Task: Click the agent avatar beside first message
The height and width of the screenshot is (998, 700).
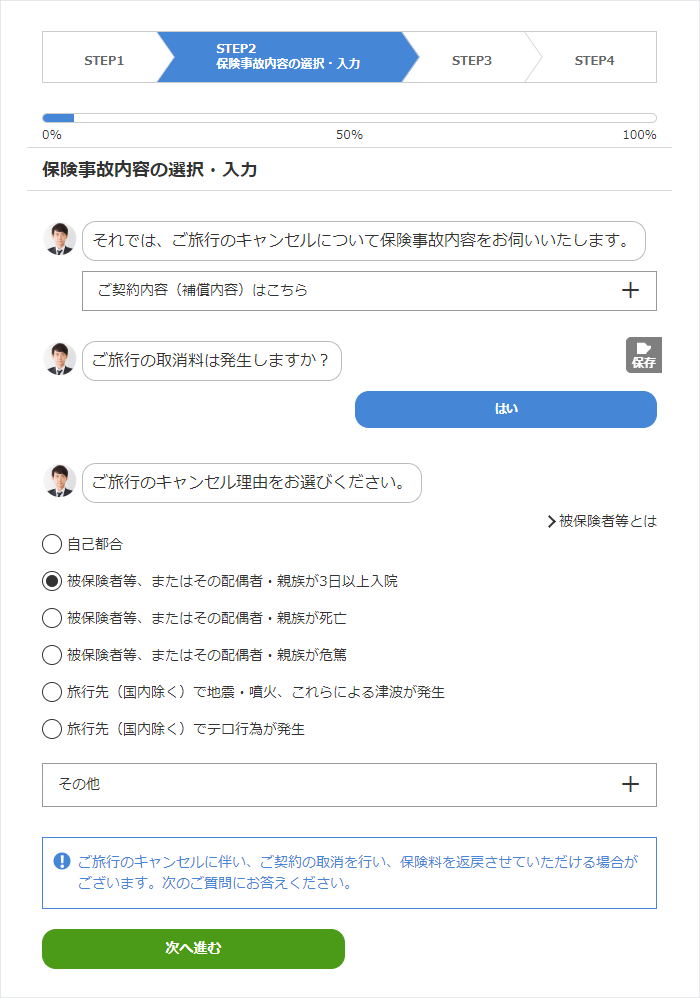Action: 60,239
